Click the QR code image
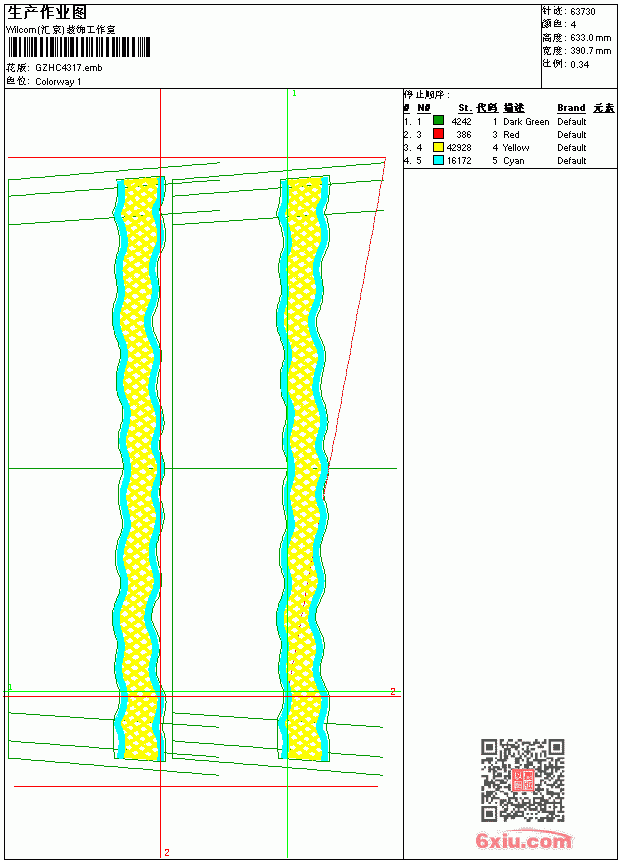620x860 pixels. pyautogui.click(x=523, y=780)
